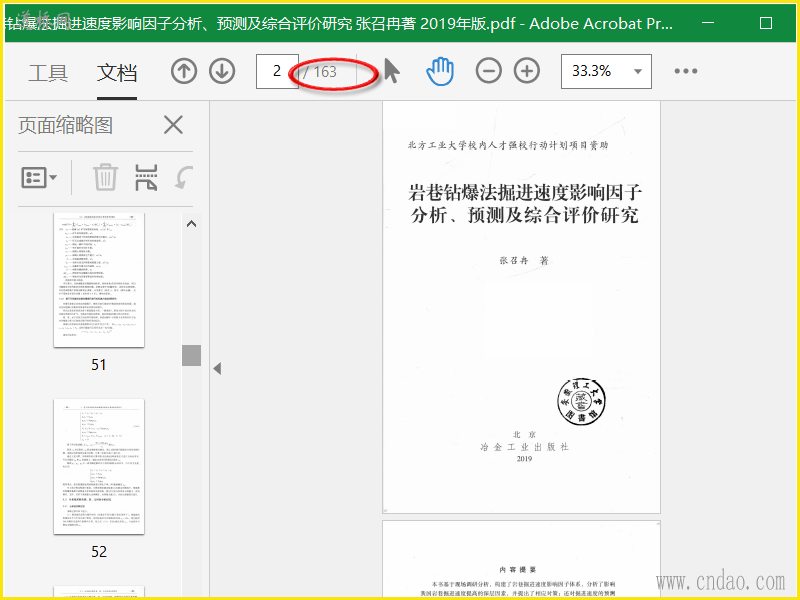Image resolution: width=800 pixels, height=600 pixels.
Task: Open the more options ellipsis menu
Action: 686,71
